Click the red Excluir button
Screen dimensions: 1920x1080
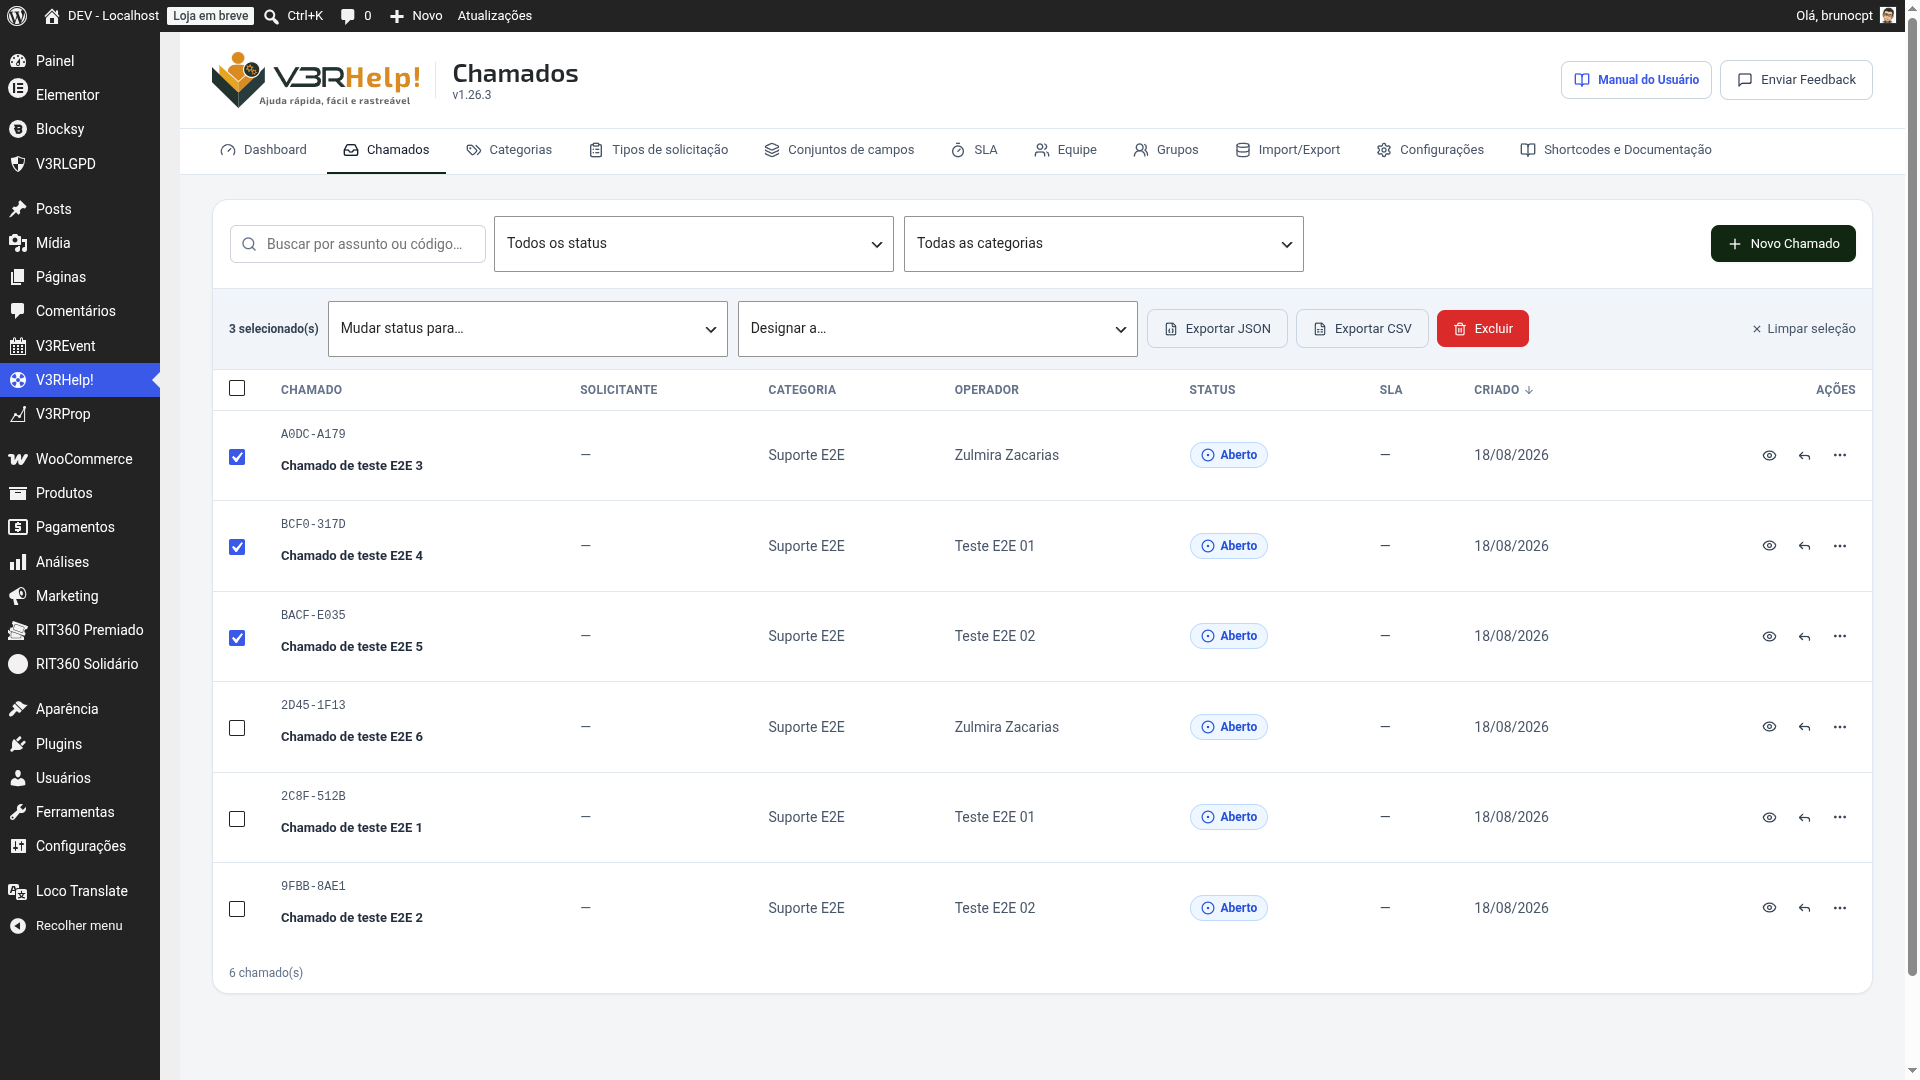coord(1483,329)
